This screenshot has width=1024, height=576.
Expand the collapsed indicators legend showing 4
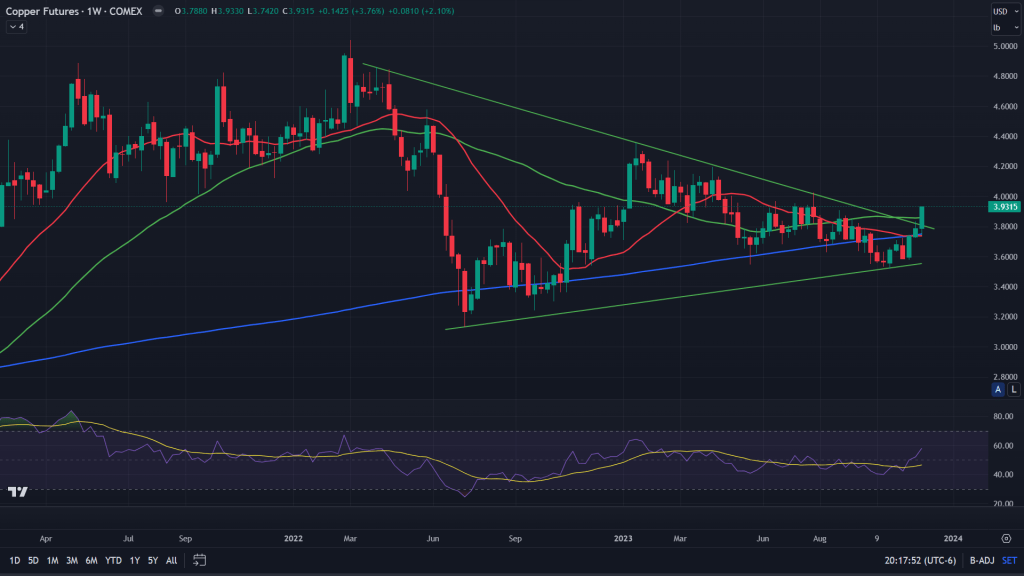pos(17,27)
